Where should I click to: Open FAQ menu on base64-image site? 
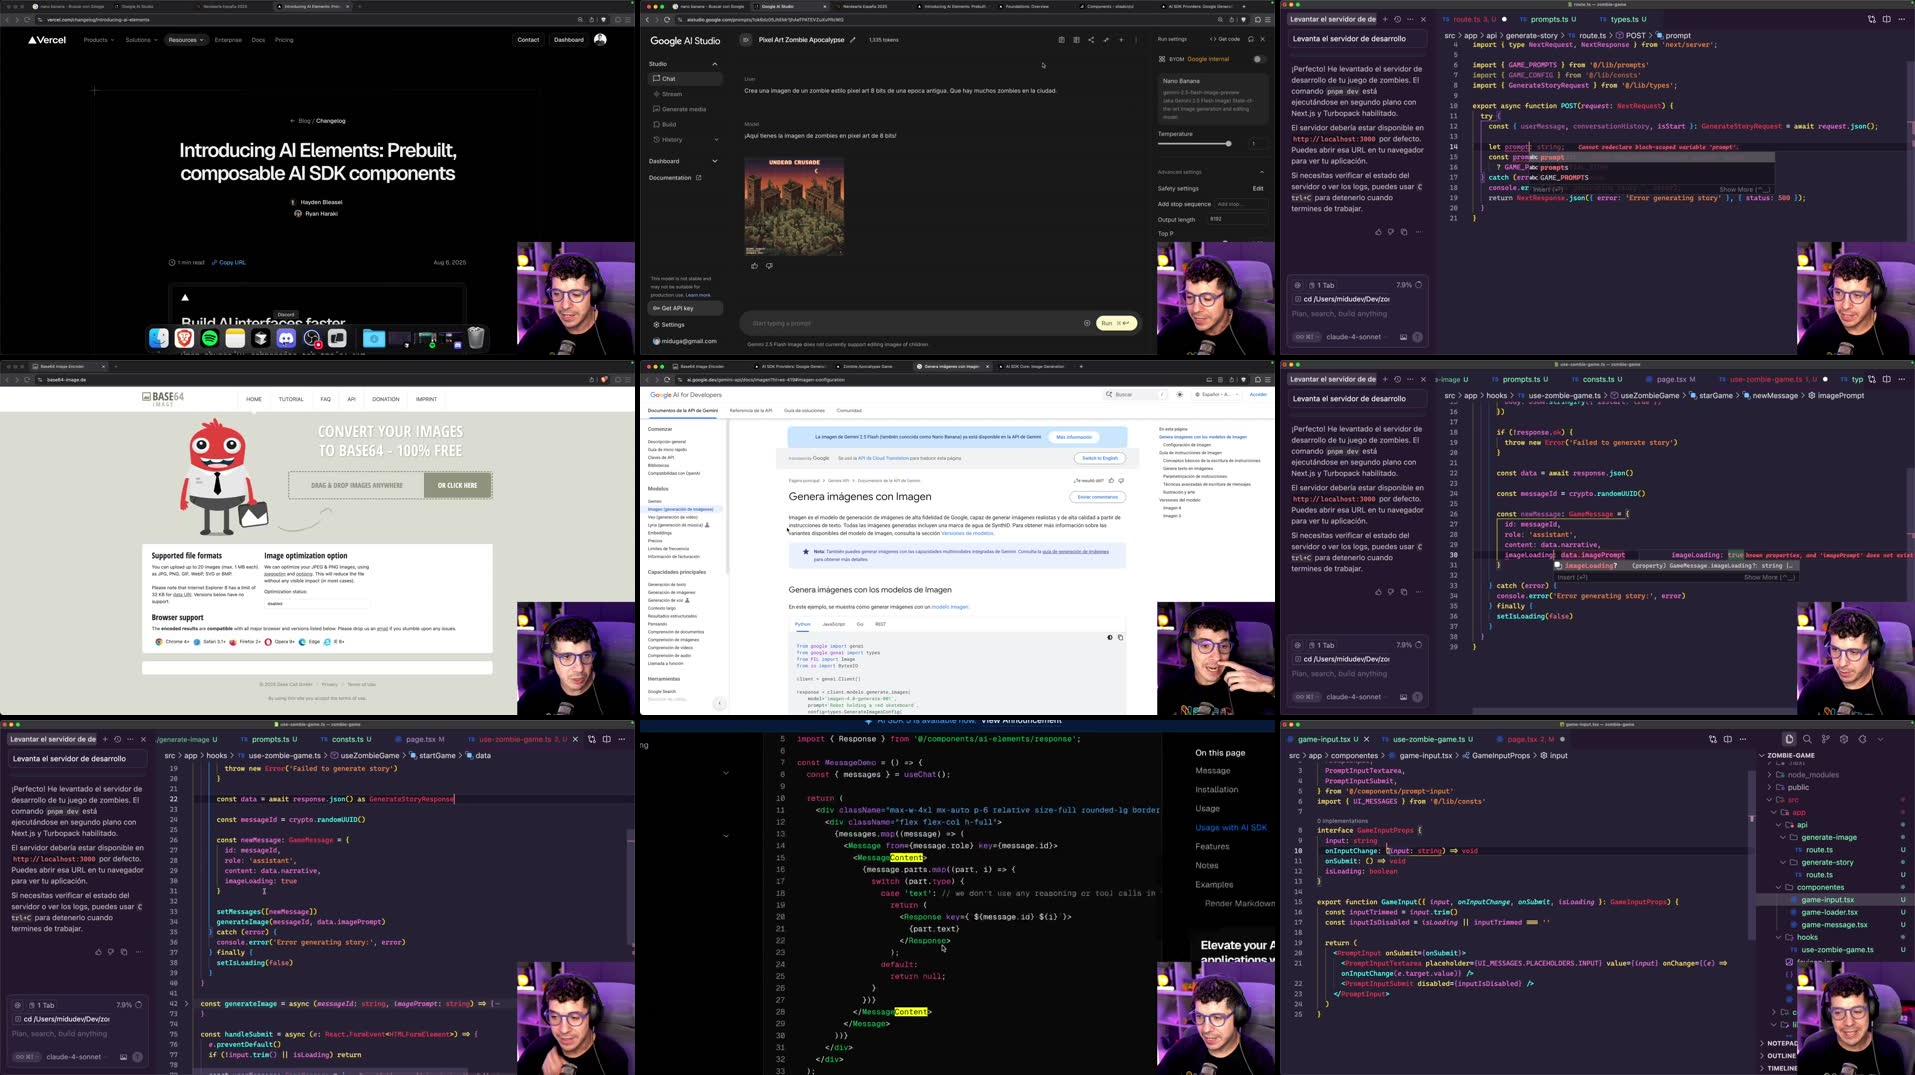click(325, 399)
